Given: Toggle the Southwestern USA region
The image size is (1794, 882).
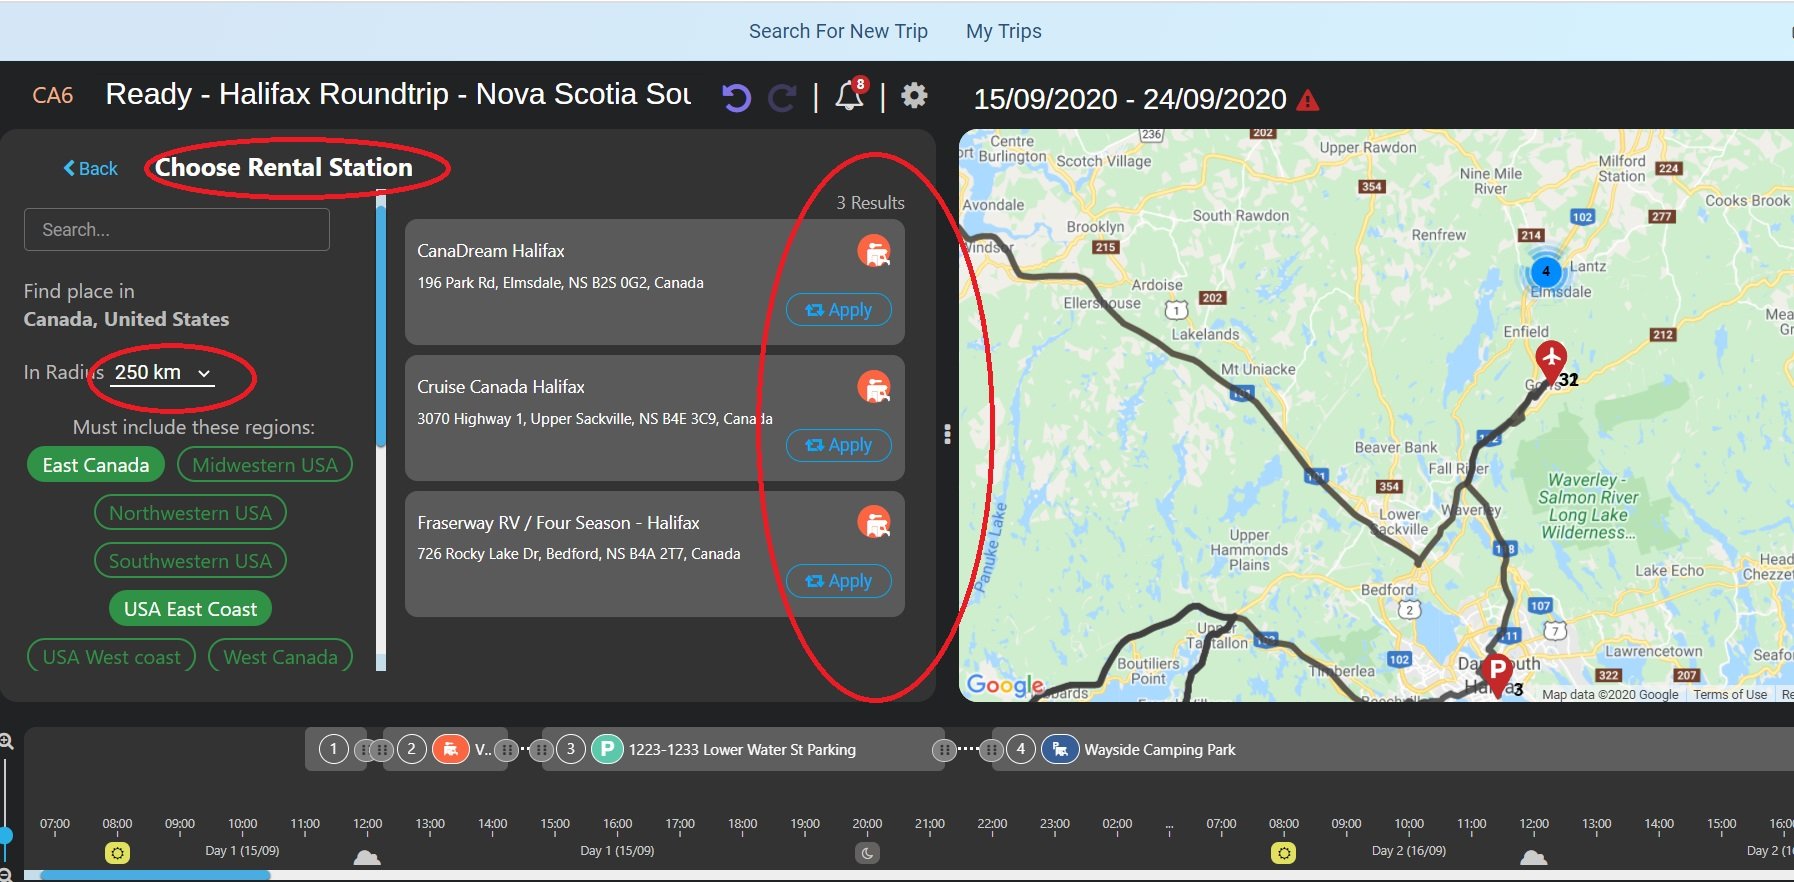Looking at the screenshot, I should (x=190, y=561).
